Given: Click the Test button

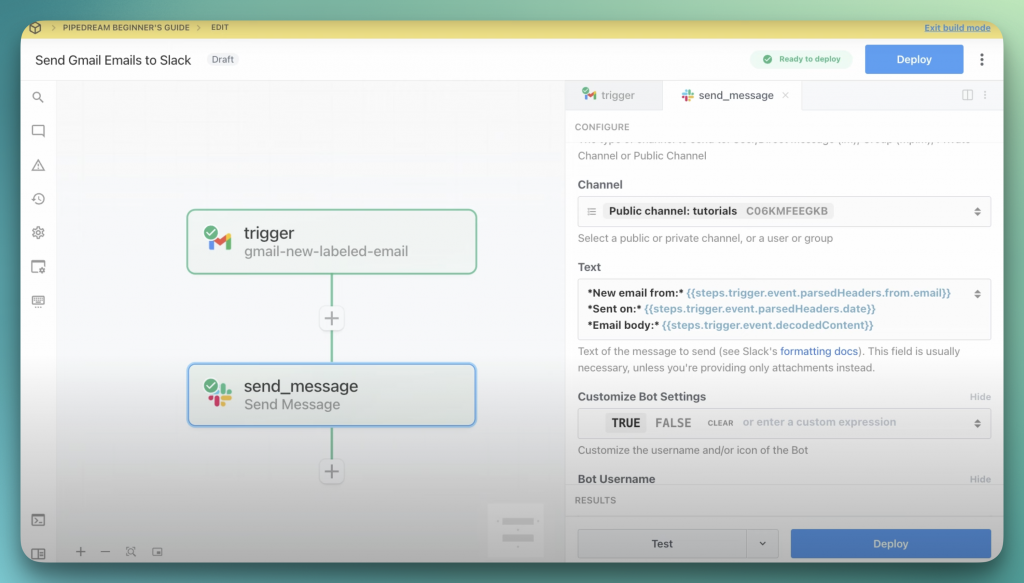Looking at the screenshot, I should point(662,544).
